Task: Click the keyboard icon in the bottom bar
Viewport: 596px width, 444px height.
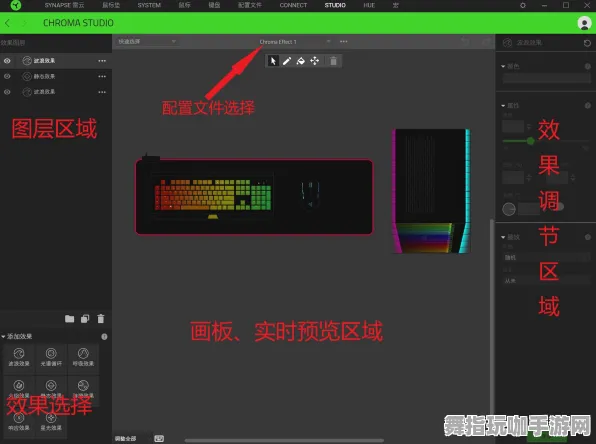Action: (159, 438)
